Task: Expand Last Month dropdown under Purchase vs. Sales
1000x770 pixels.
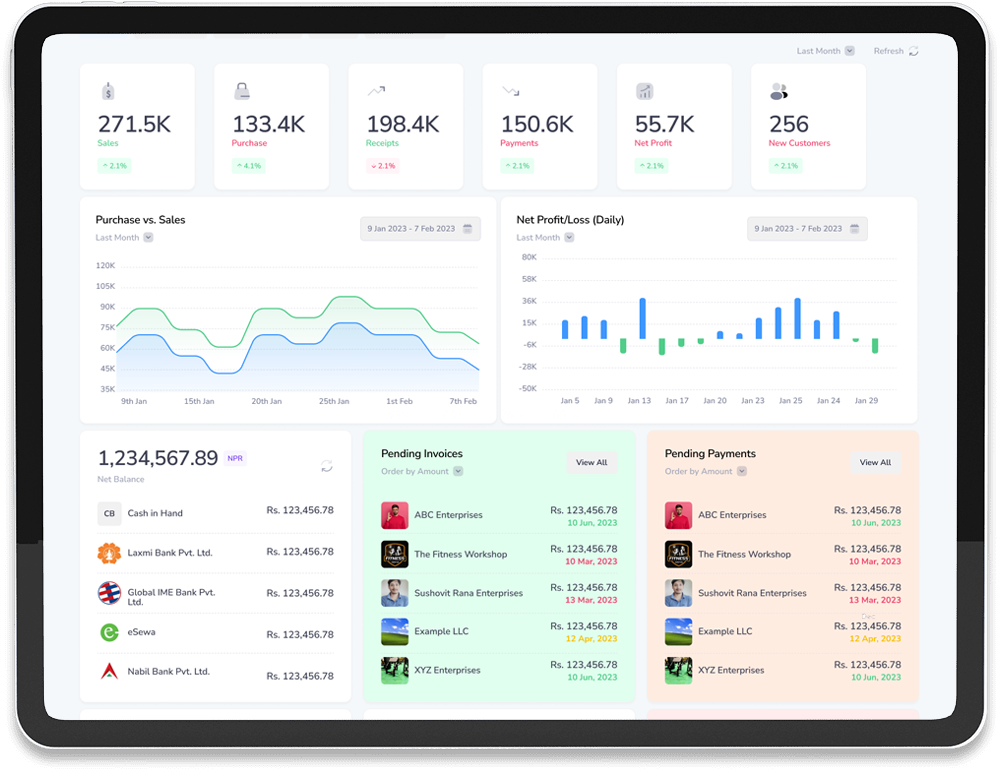Action: [148, 238]
